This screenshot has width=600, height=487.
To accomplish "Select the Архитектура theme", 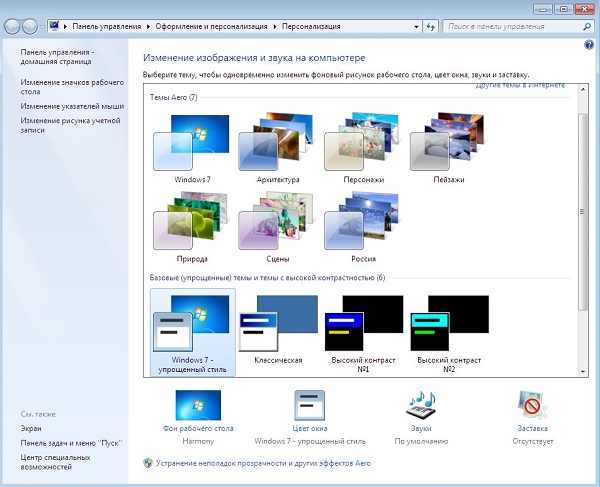I will (x=277, y=148).
